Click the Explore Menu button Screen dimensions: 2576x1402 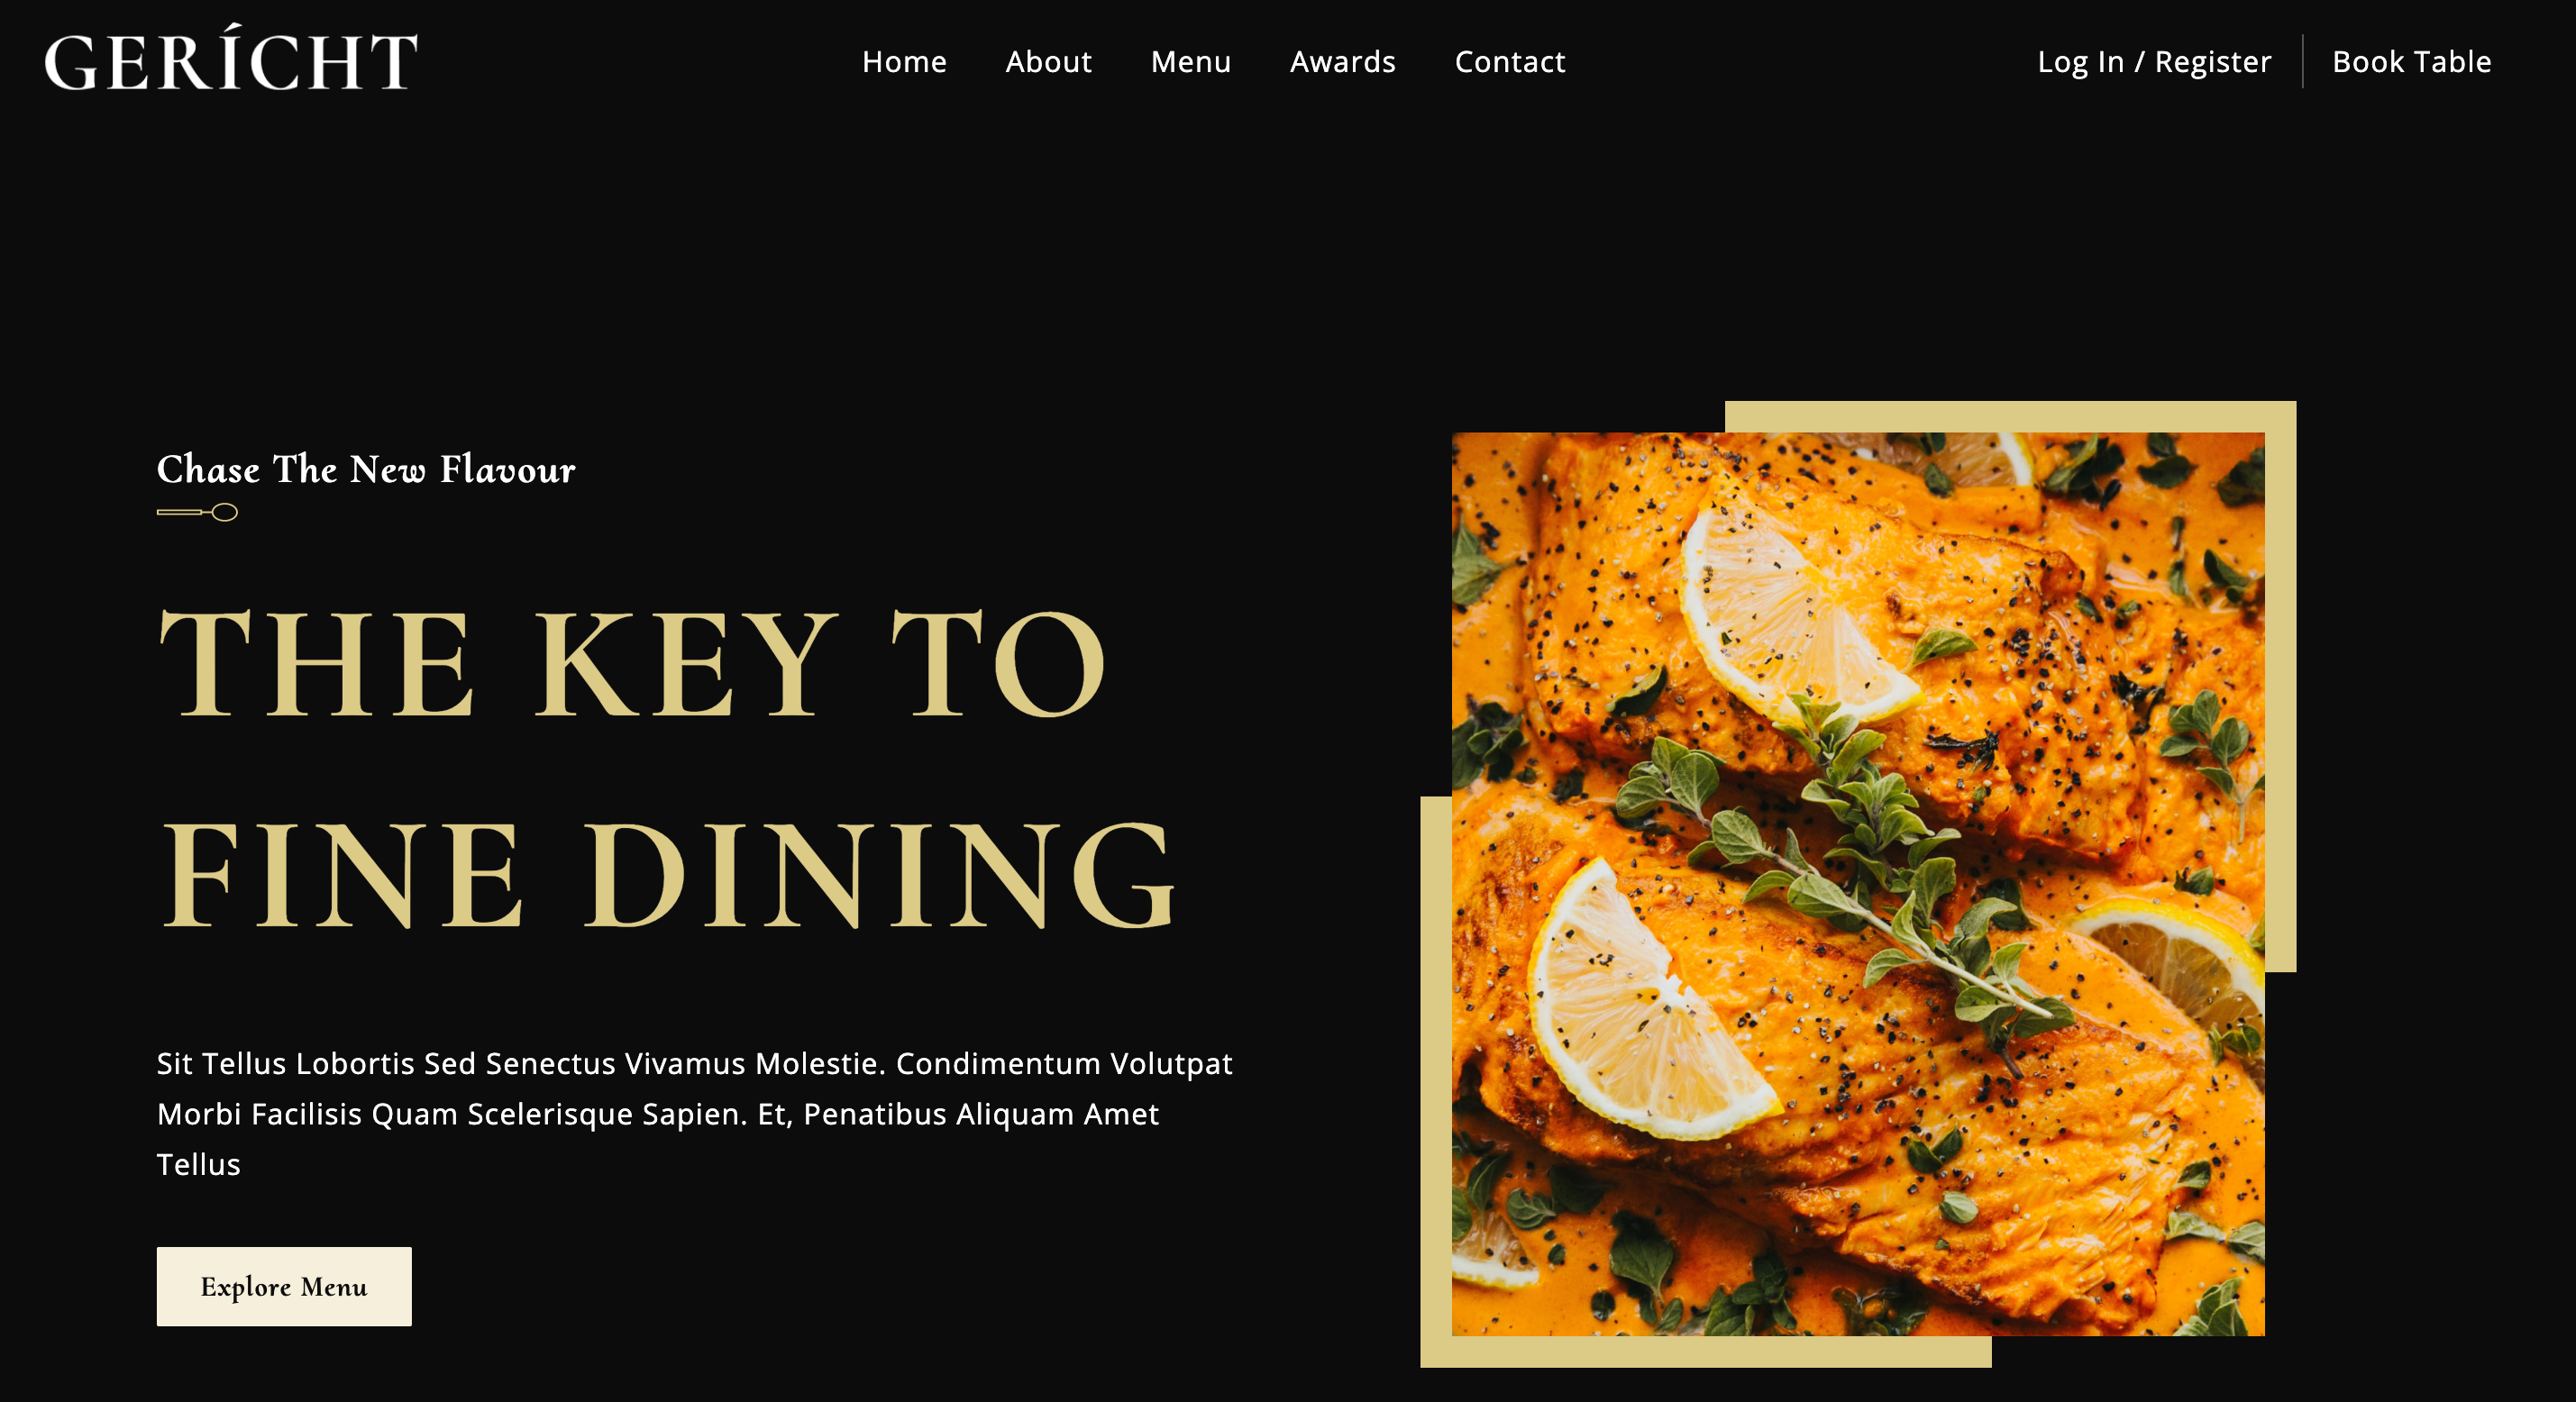[x=284, y=1286]
